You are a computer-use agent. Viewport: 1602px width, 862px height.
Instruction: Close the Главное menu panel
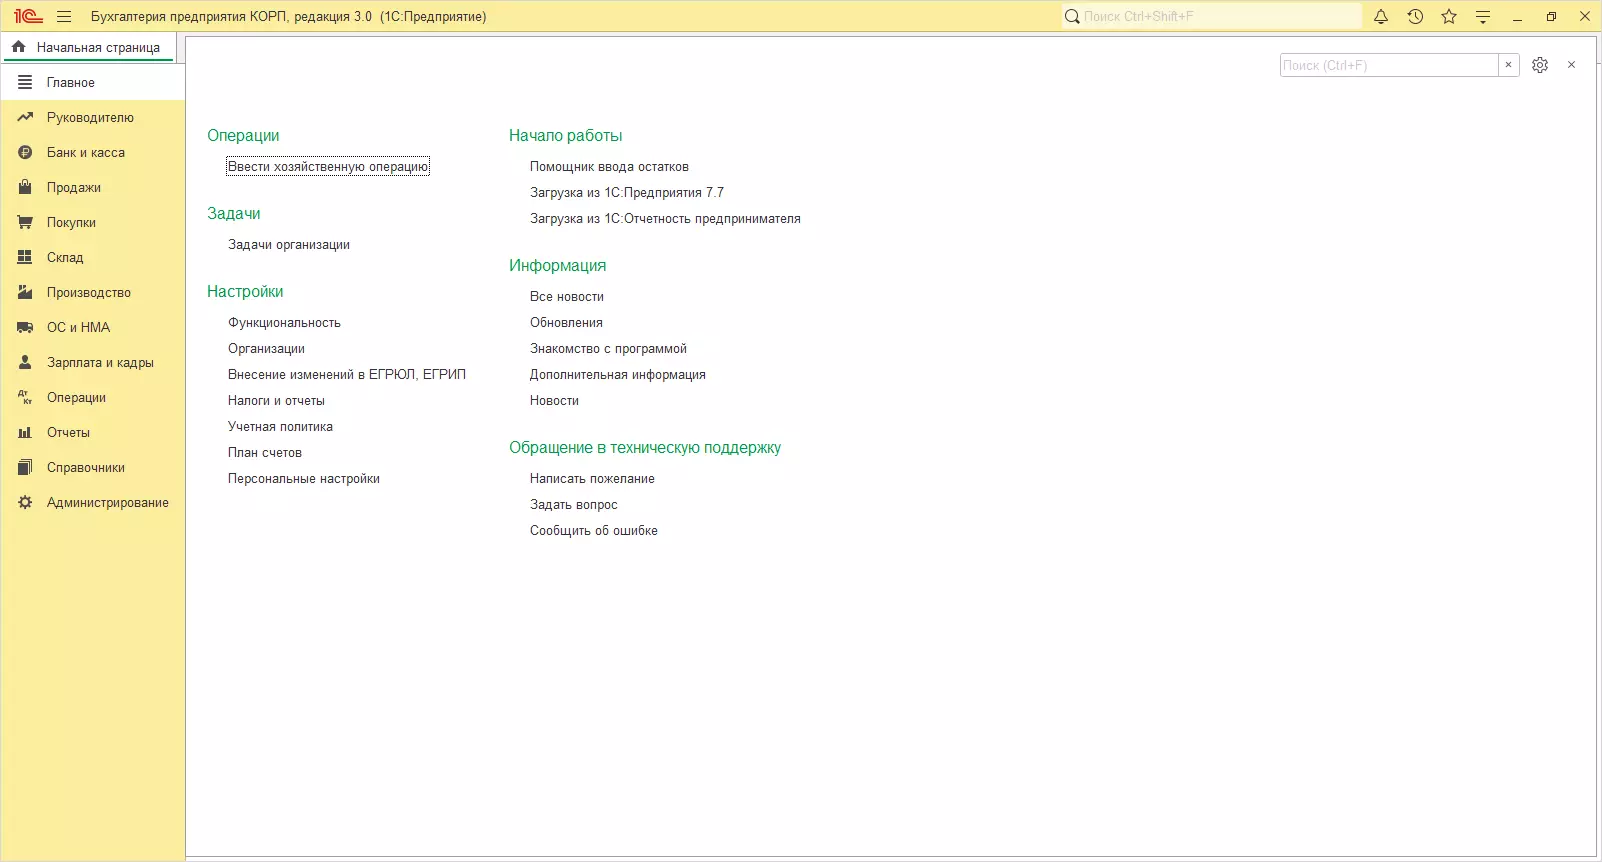tap(1572, 65)
